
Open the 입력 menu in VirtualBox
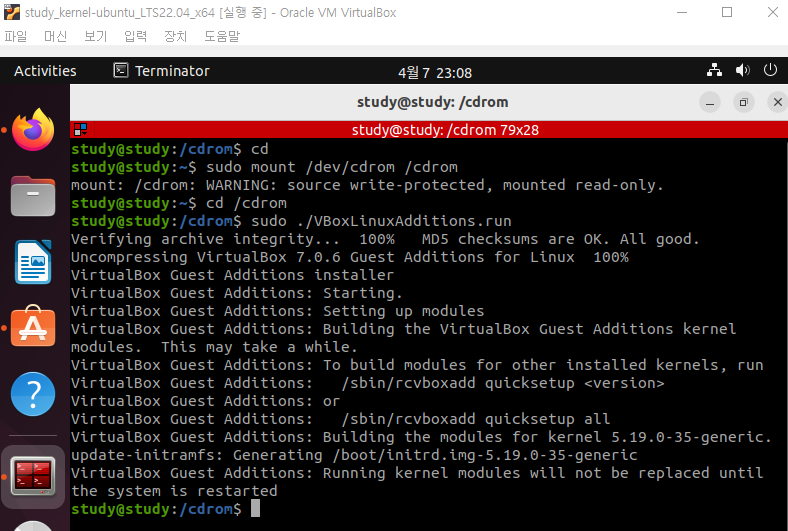click(136, 36)
